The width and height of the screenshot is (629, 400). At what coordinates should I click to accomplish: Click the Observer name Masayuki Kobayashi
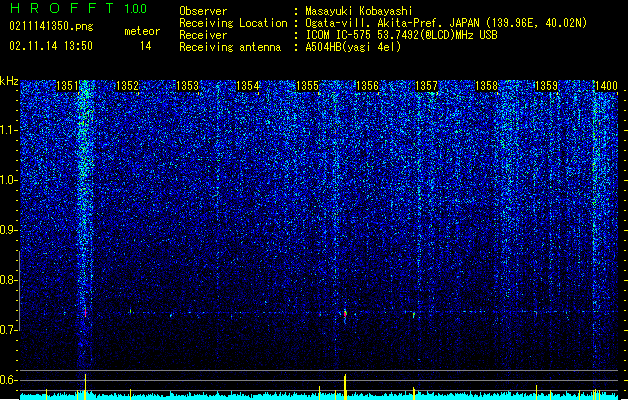[x=359, y=11]
